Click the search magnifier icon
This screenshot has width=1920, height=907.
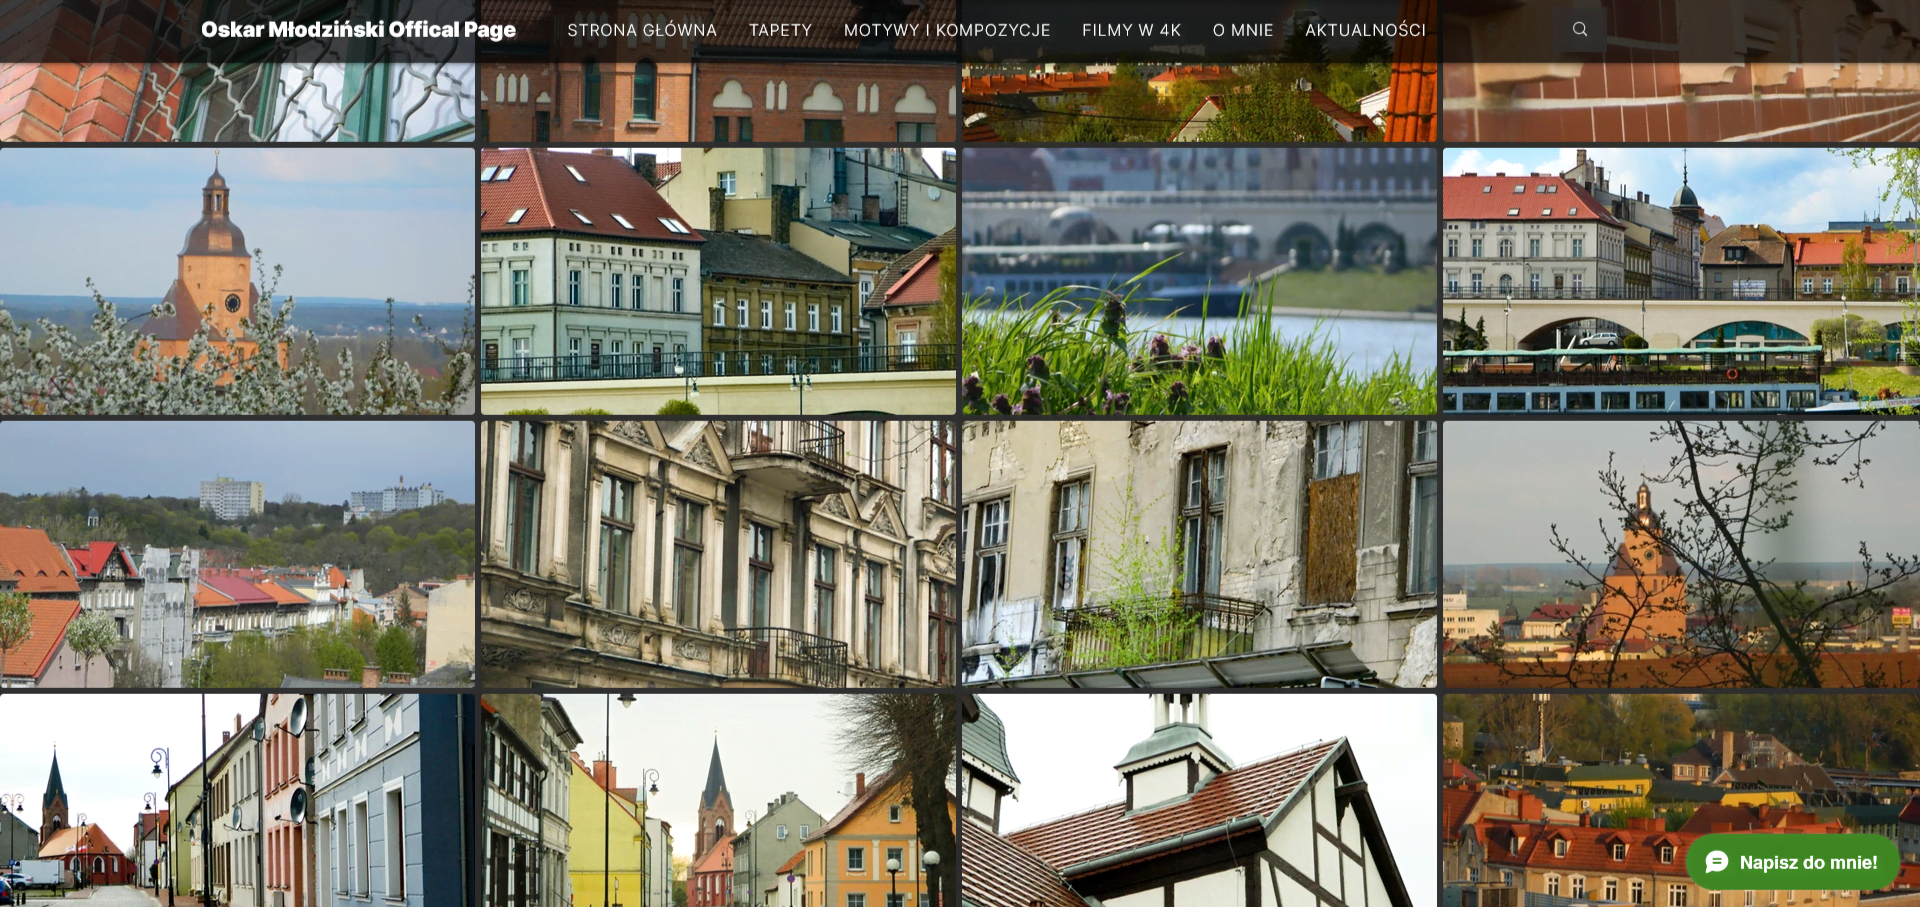(x=1580, y=30)
